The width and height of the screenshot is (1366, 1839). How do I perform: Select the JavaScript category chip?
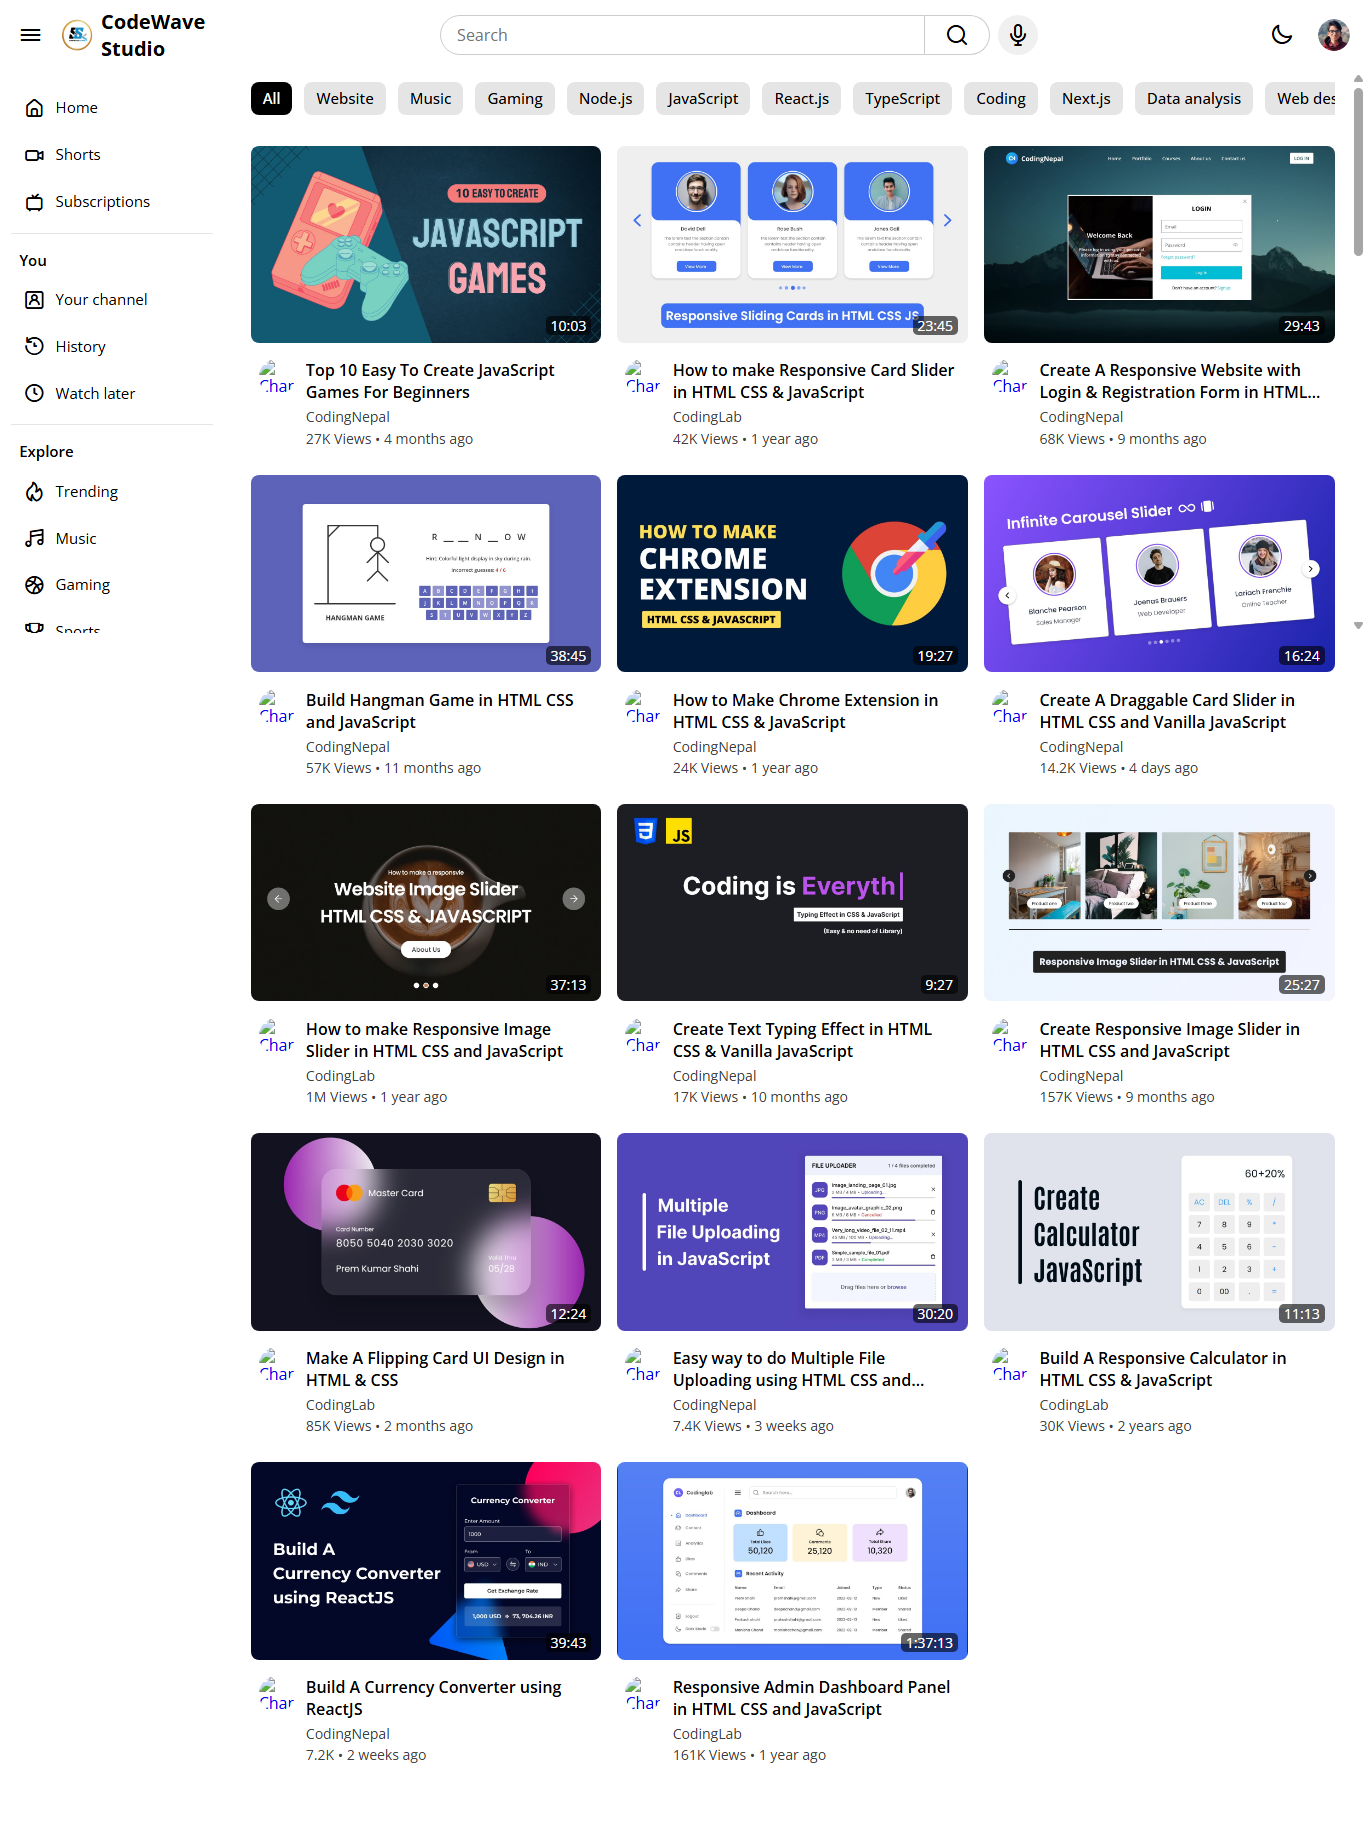(x=702, y=99)
